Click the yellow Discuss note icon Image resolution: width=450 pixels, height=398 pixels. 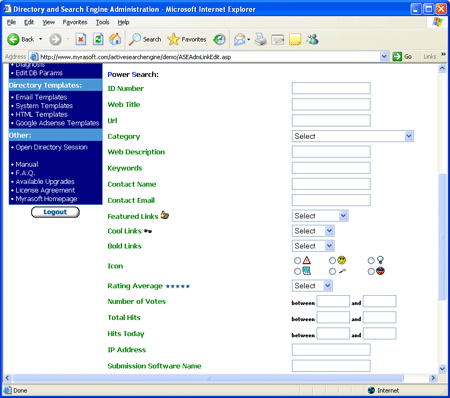(x=295, y=39)
